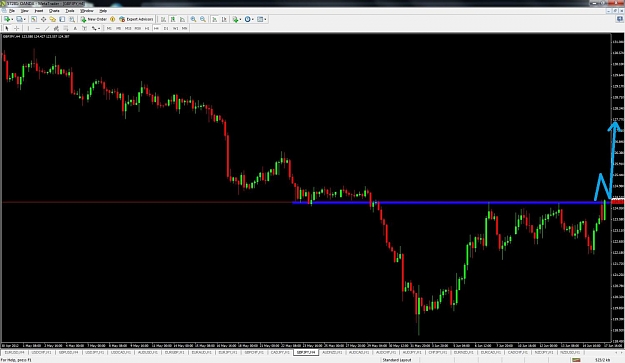Select the crosshair tool
Image resolution: width=625 pixels, height=363 pixels.
[16, 28]
